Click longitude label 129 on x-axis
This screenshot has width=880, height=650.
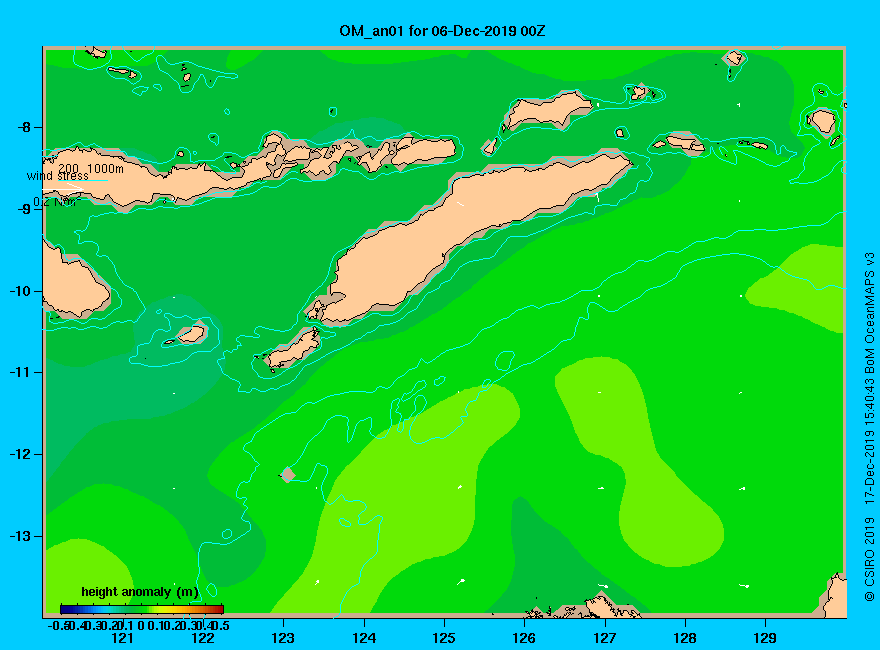(x=765, y=638)
